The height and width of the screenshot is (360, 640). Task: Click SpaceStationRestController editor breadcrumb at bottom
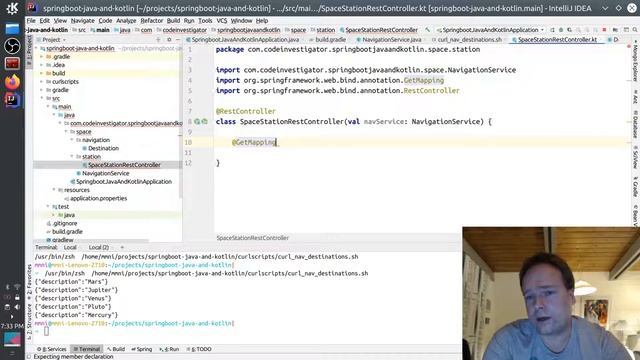(x=253, y=238)
